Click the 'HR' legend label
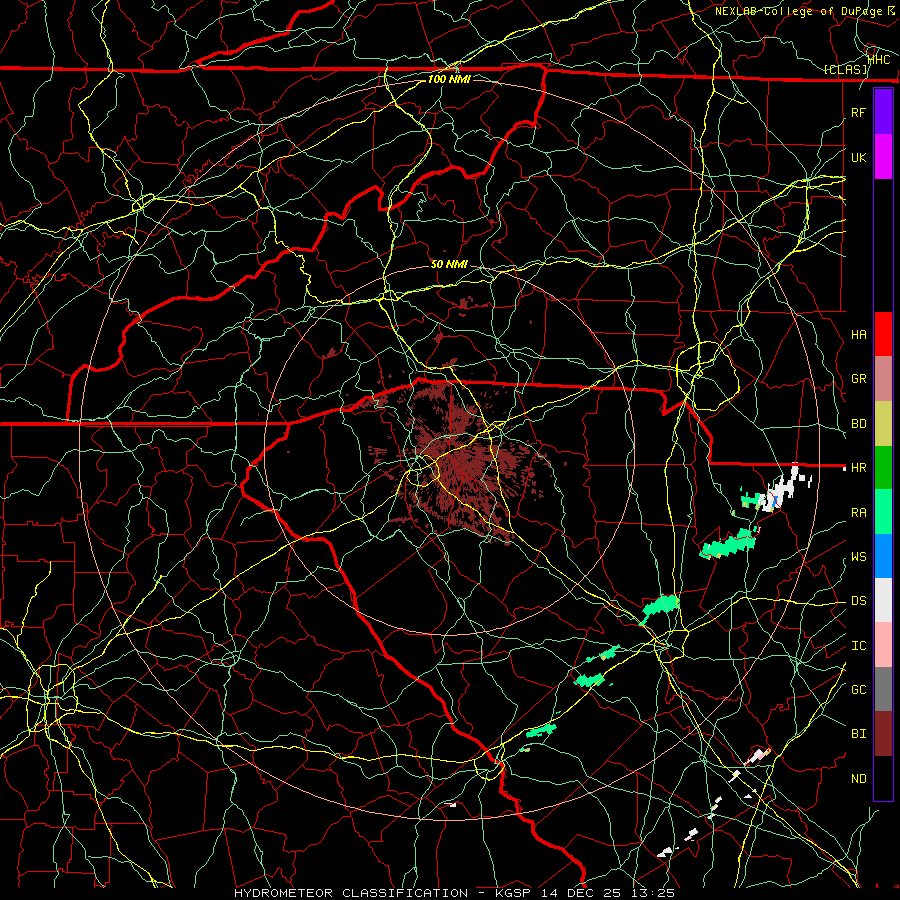Image resolution: width=900 pixels, height=900 pixels. click(858, 468)
